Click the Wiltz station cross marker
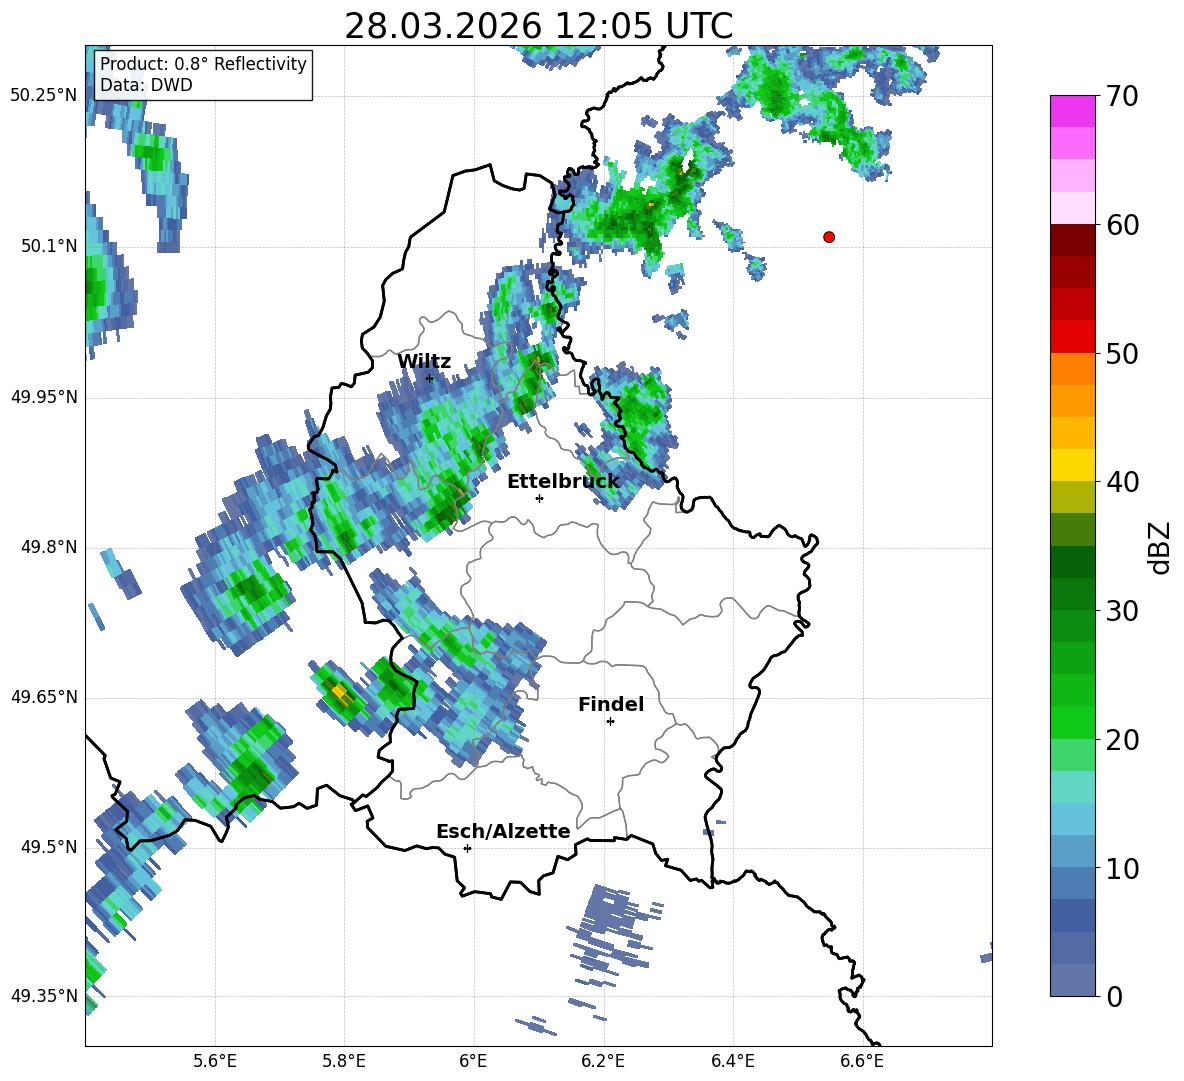 tap(430, 378)
